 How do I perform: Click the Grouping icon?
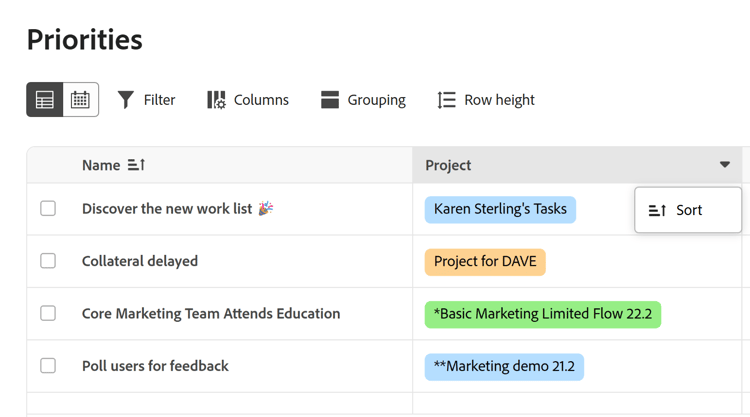tap(330, 100)
